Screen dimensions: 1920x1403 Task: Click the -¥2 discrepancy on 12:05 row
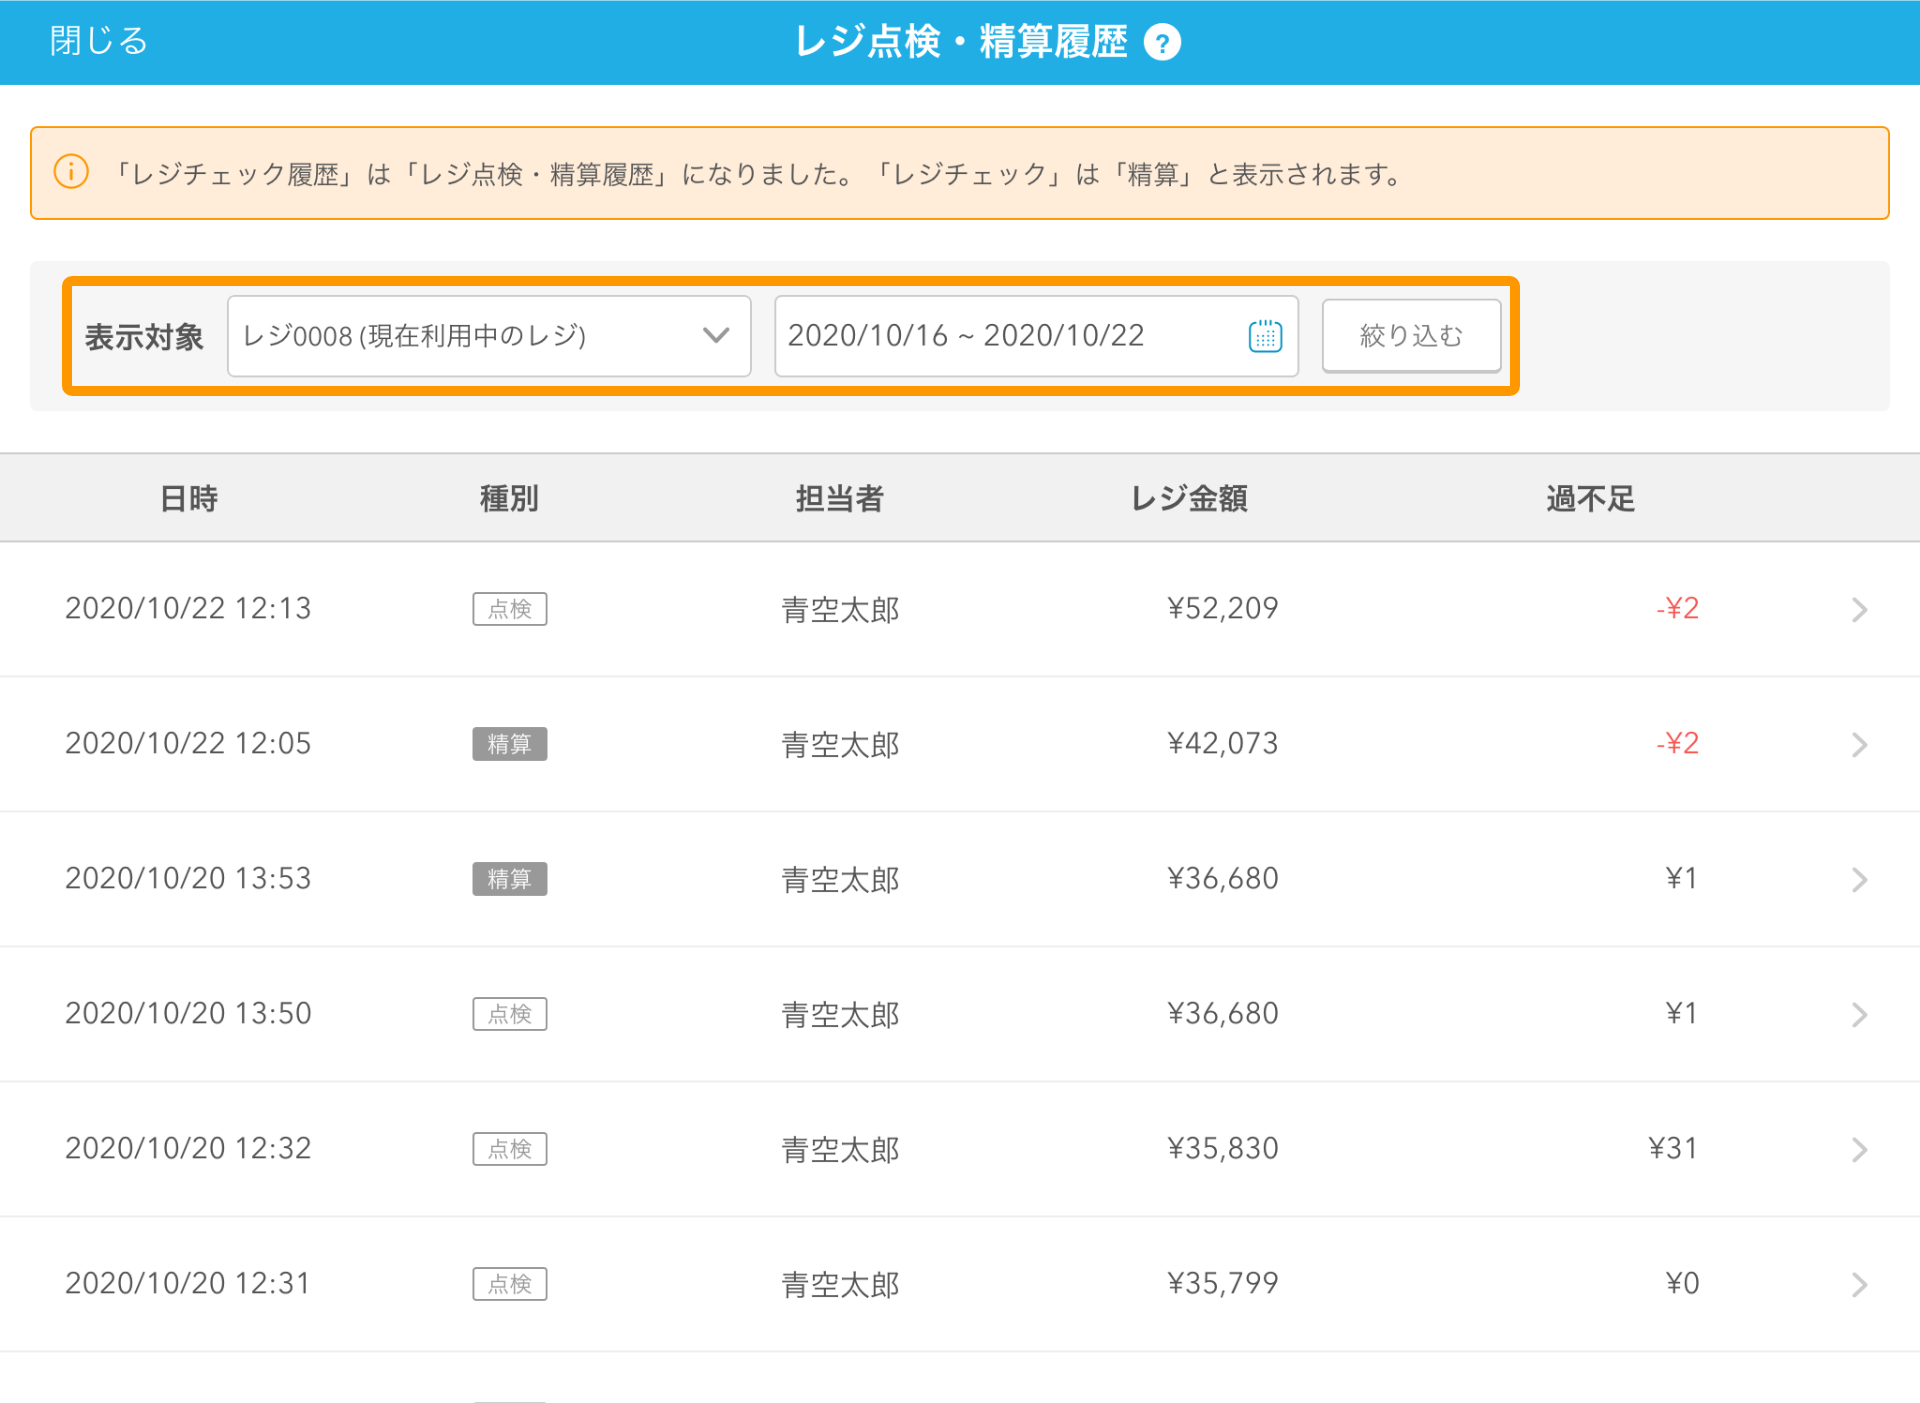coord(1677,743)
